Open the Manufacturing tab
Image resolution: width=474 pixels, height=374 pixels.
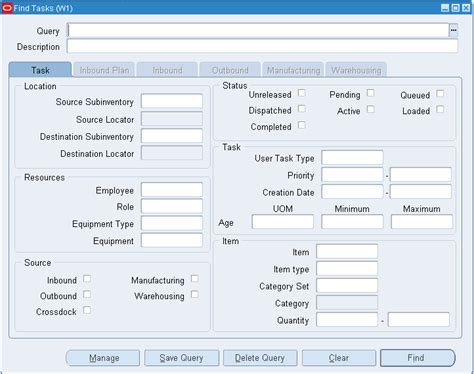click(x=293, y=70)
